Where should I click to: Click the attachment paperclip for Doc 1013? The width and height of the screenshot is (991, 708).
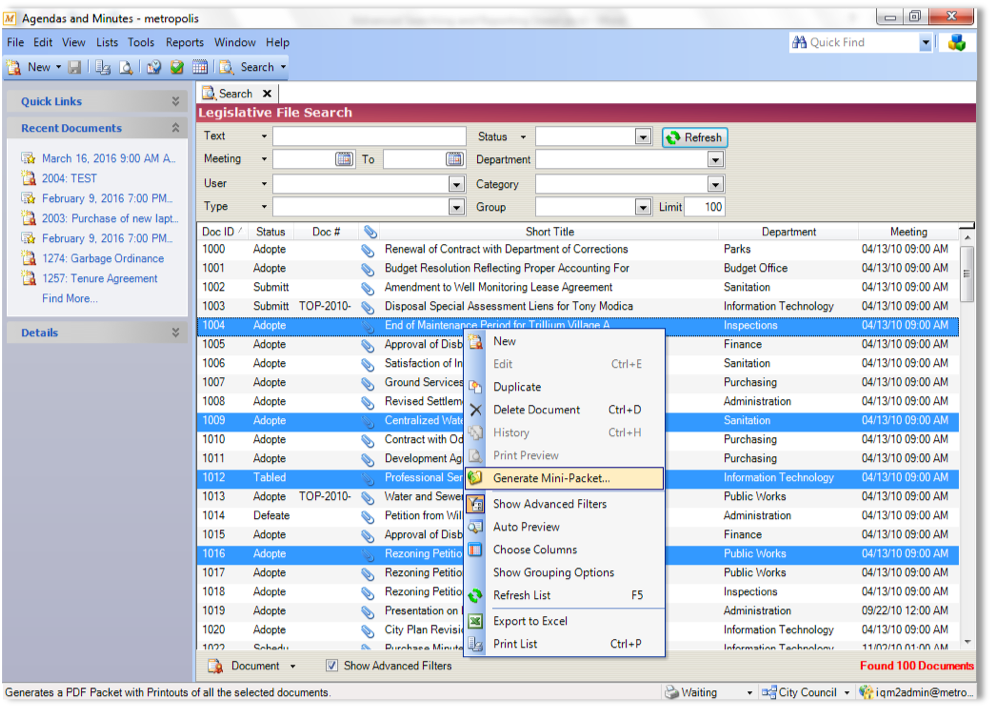click(367, 497)
